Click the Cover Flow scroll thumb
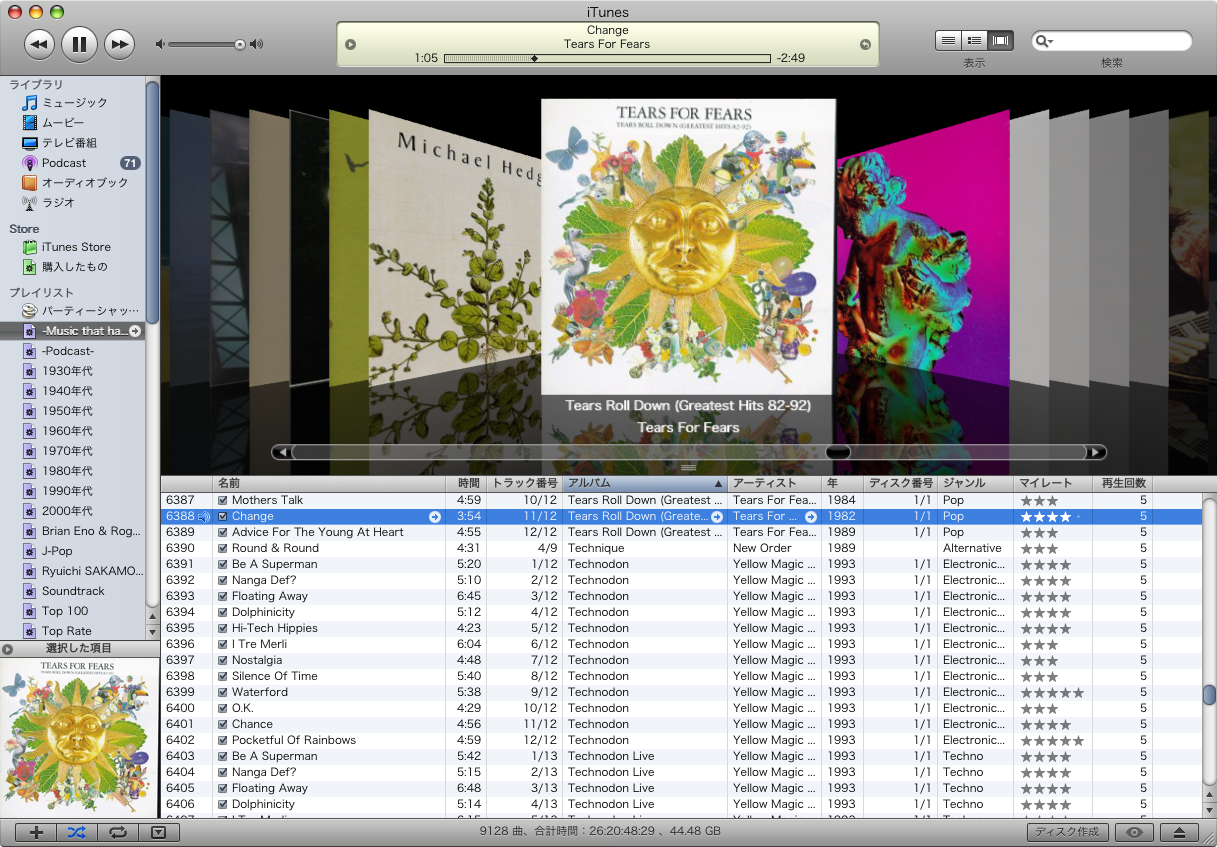 coord(838,452)
